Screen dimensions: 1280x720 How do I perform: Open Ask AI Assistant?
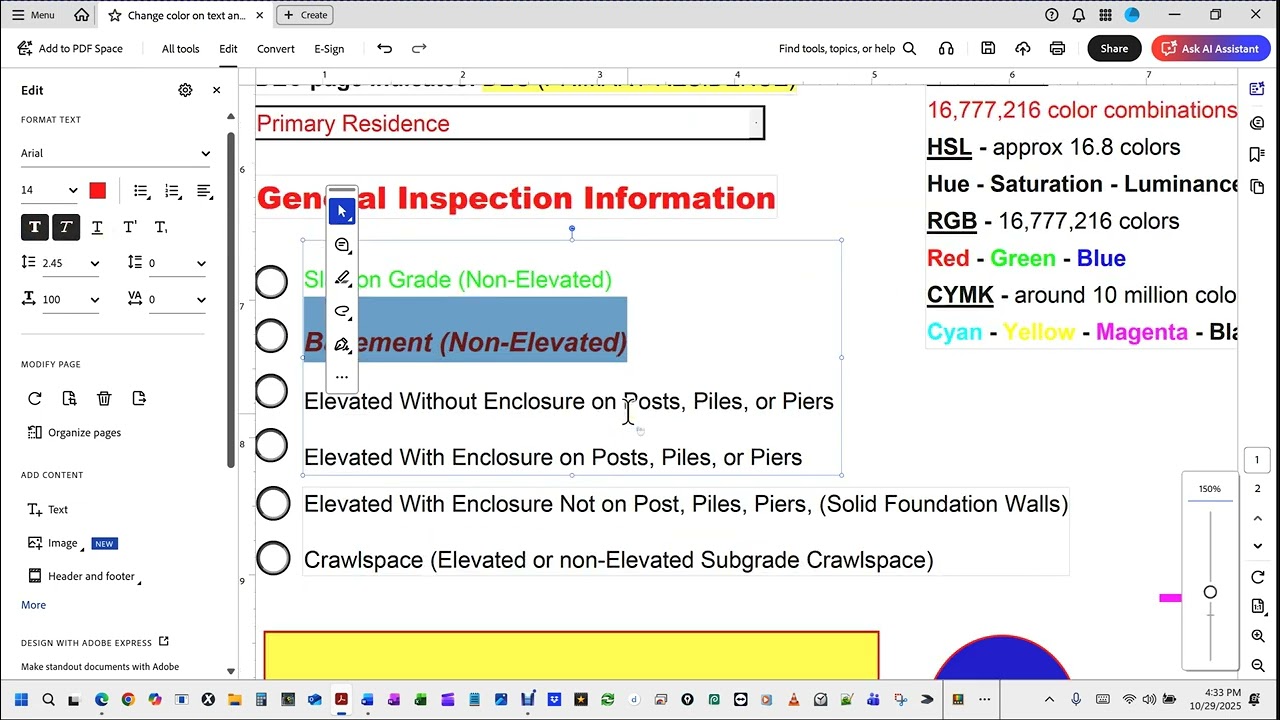click(x=1211, y=48)
